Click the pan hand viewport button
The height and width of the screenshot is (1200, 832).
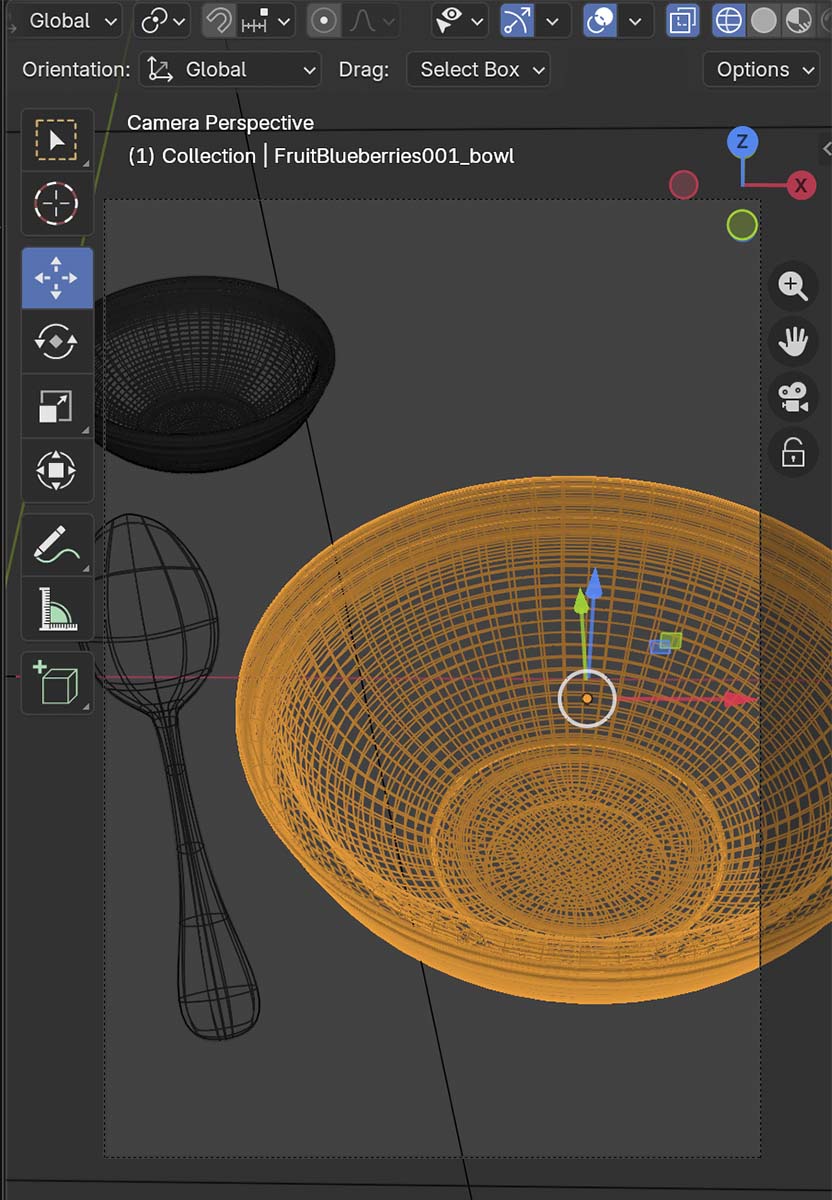click(x=793, y=342)
